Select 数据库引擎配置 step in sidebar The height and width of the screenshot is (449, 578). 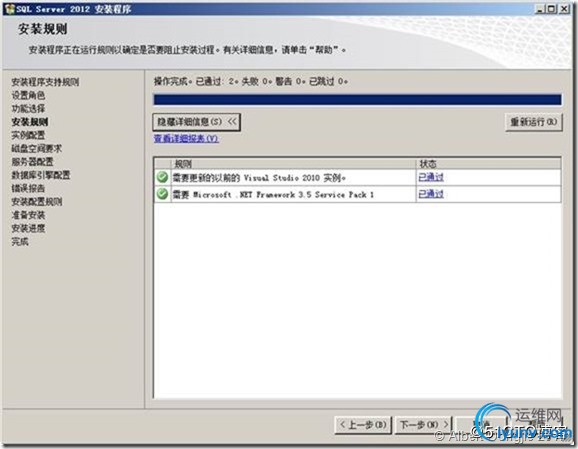pos(41,175)
